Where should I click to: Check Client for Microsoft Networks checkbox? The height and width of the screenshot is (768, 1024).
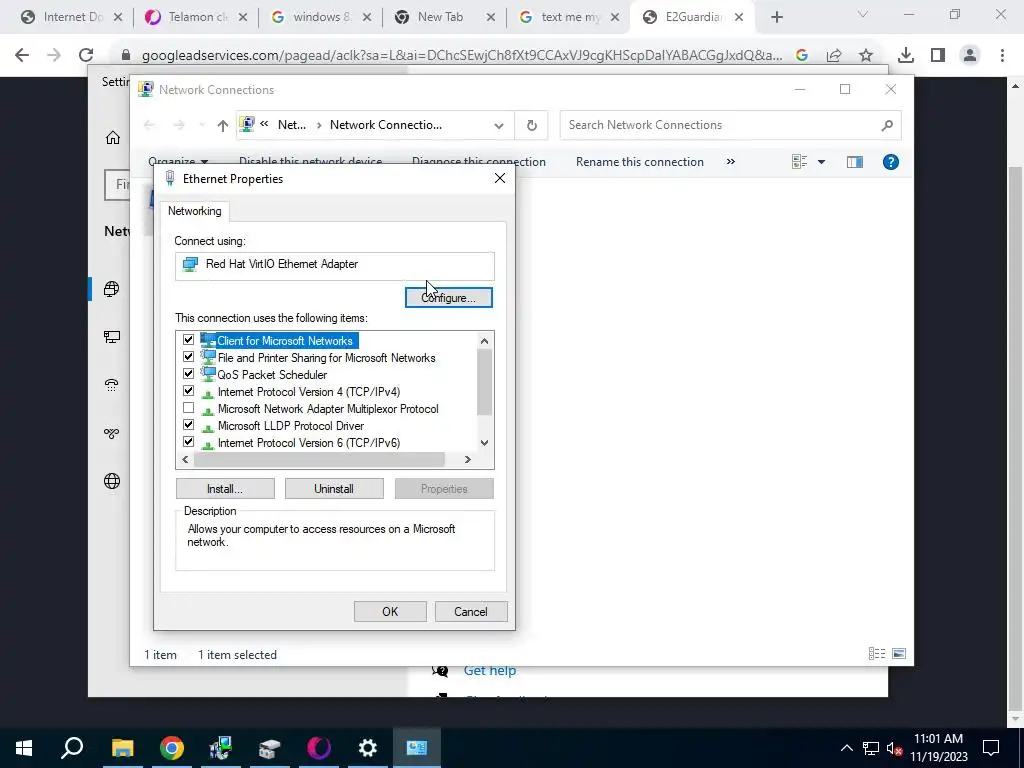click(189, 340)
